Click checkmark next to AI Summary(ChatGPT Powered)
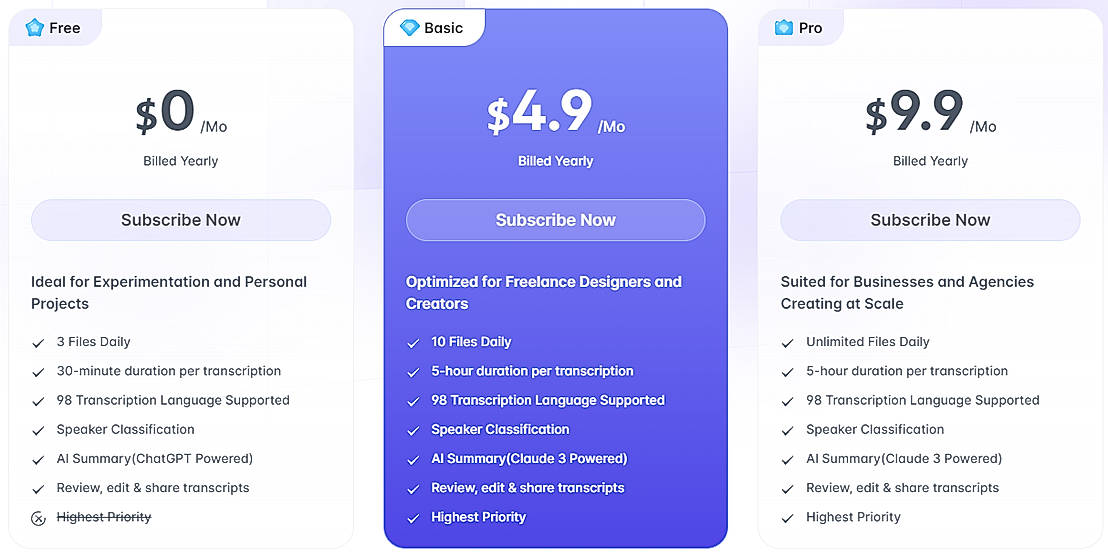This screenshot has width=1108, height=559. tap(38, 460)
